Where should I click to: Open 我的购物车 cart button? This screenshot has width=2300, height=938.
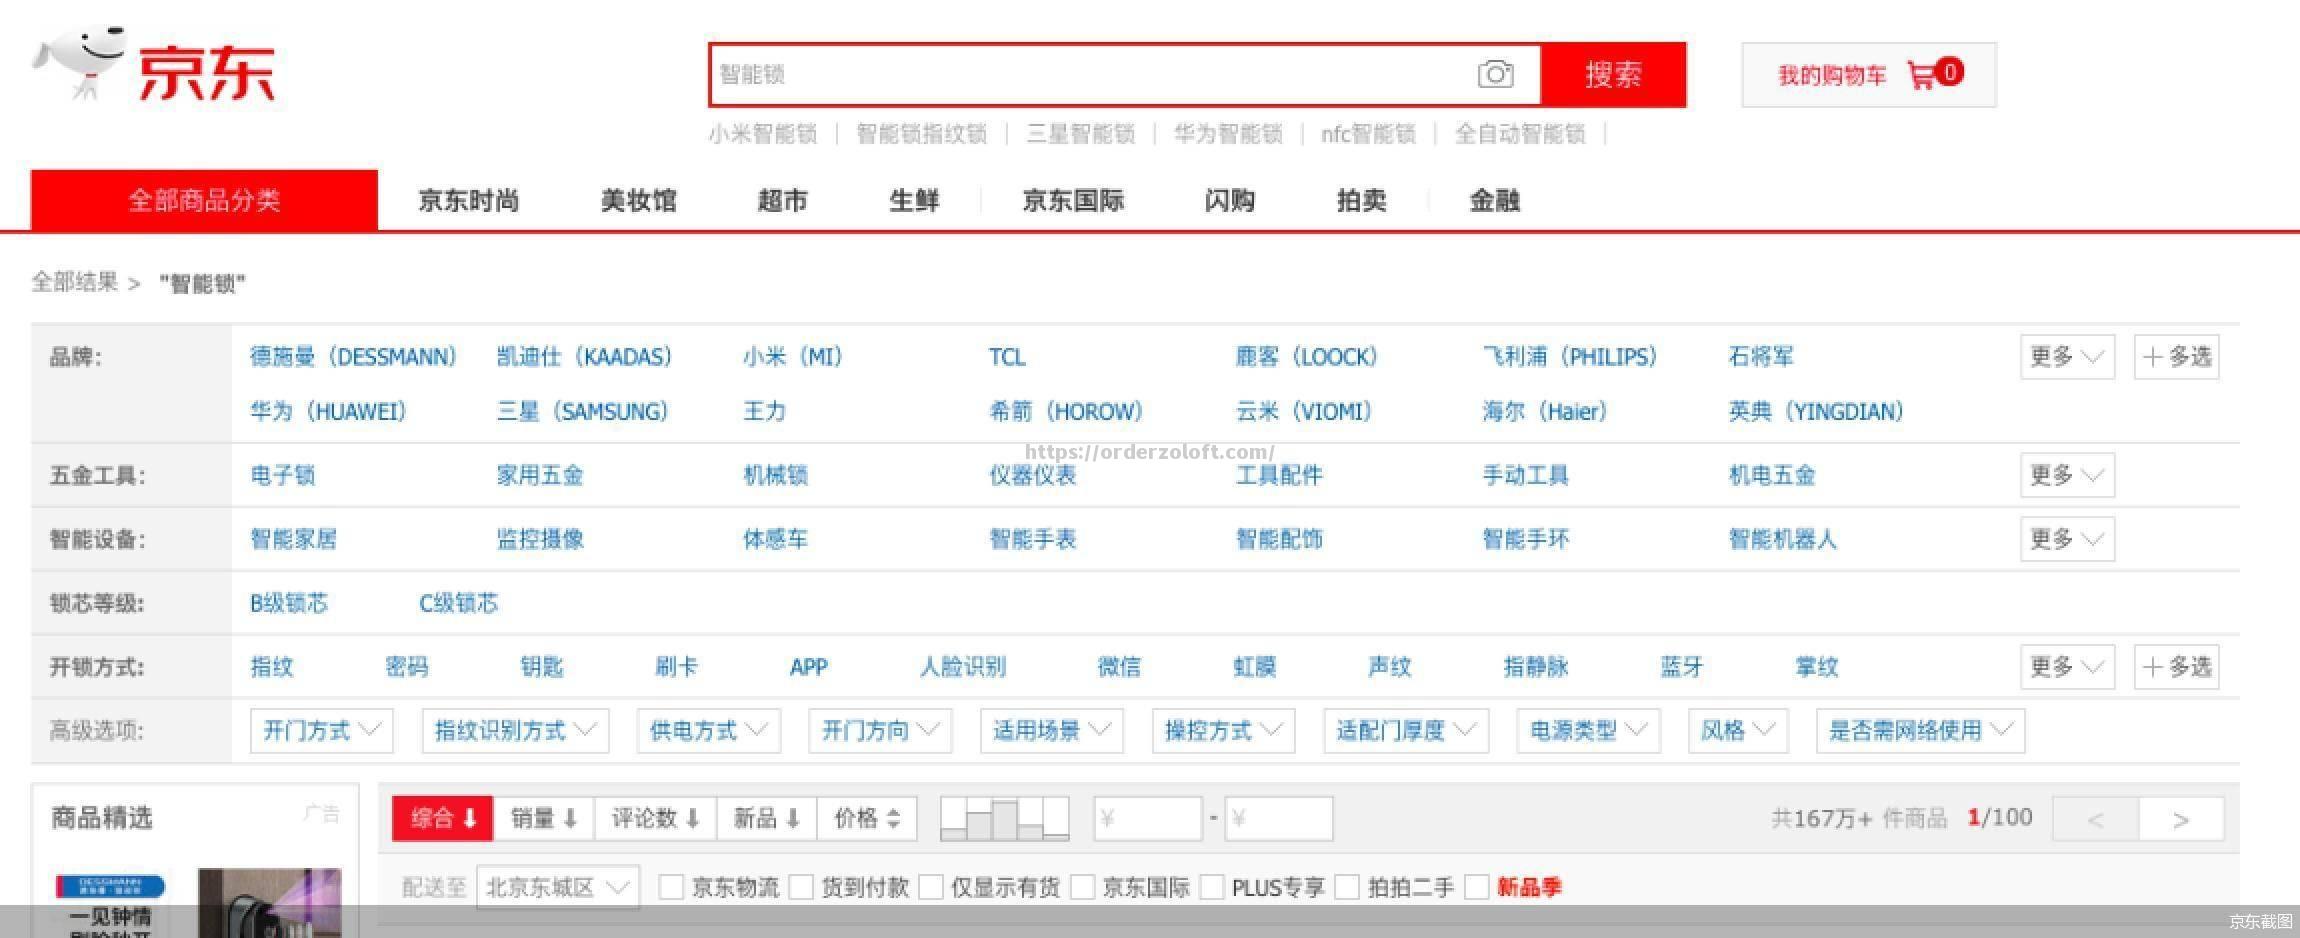(x=1868, y=75)
